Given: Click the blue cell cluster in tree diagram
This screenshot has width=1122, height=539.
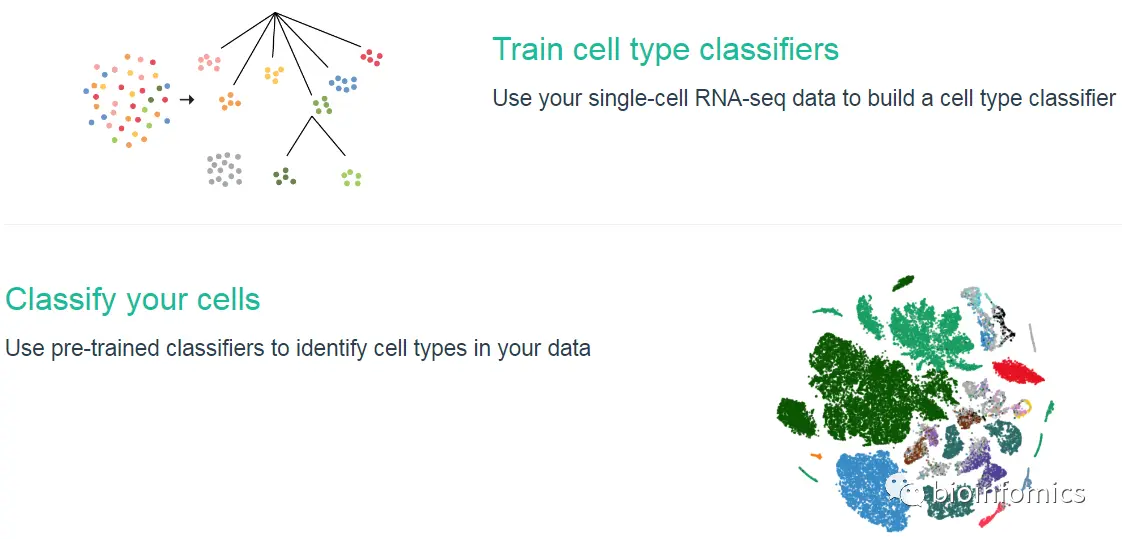Looking at the screenshot, I should tap(343, 83).
